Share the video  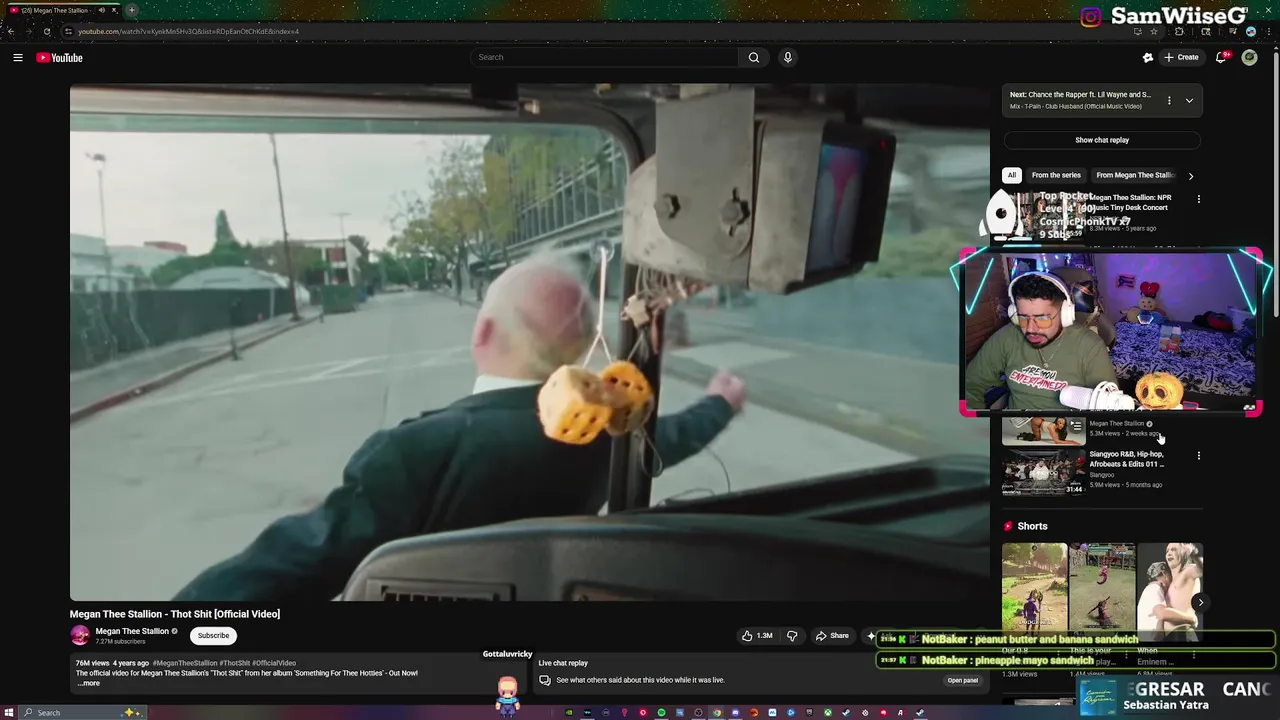[x=832, y=636]
